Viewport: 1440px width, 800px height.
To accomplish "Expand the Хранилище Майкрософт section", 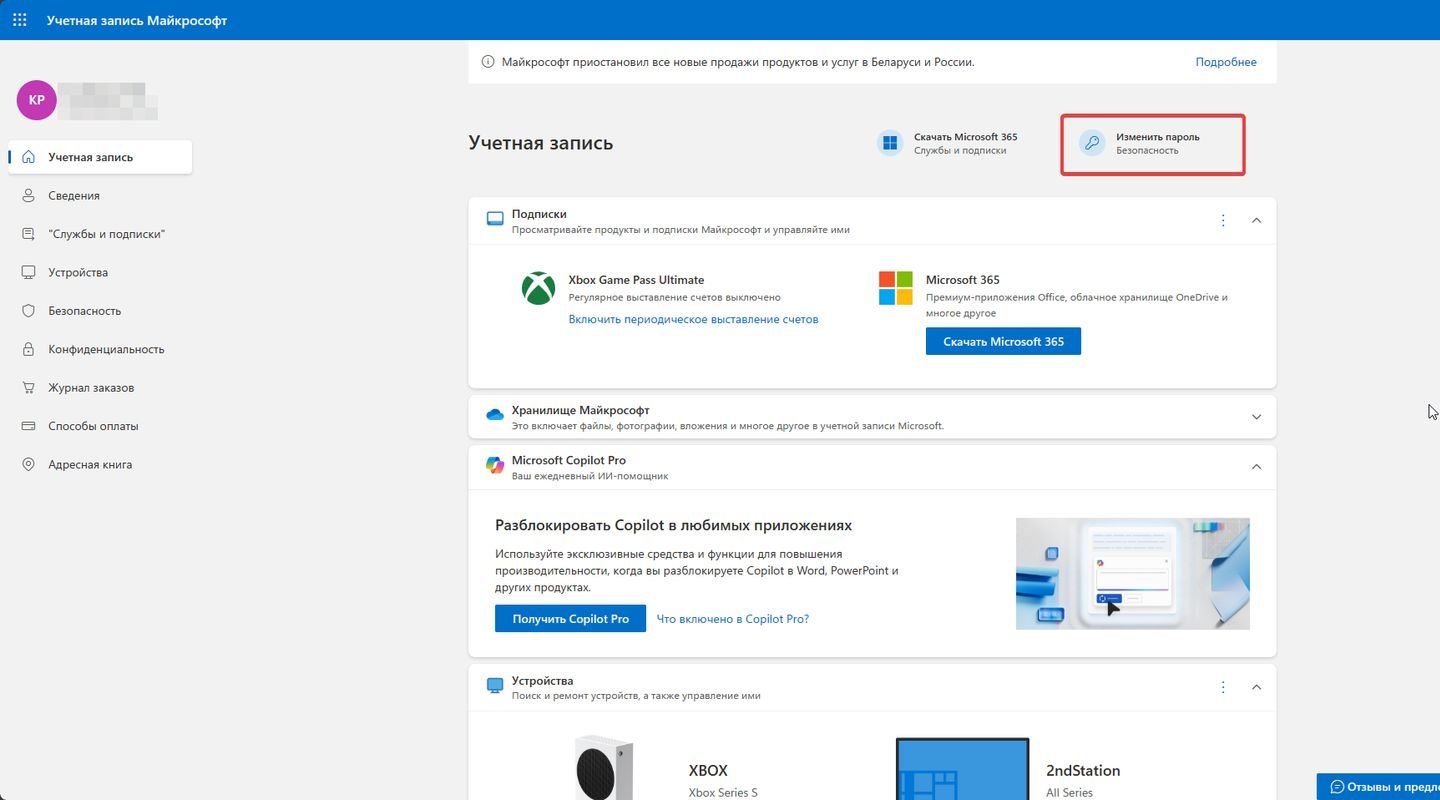I will (x=1257, y=417).
